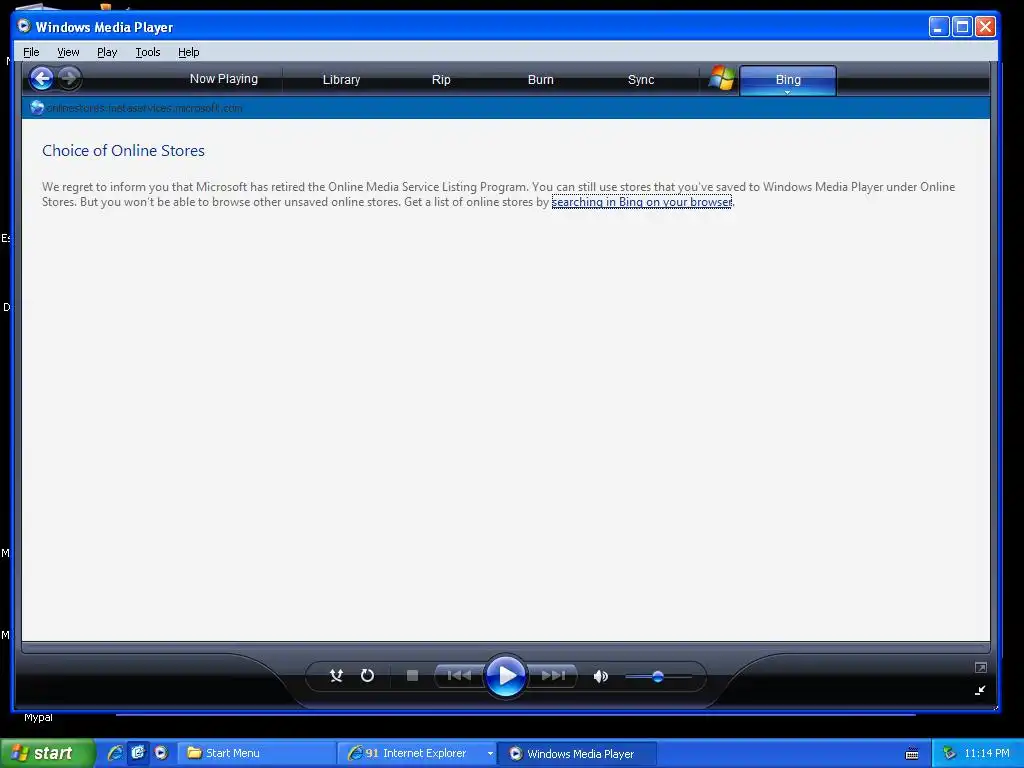
Task: Switch to the Library tab
Action: tap(342, 80)
